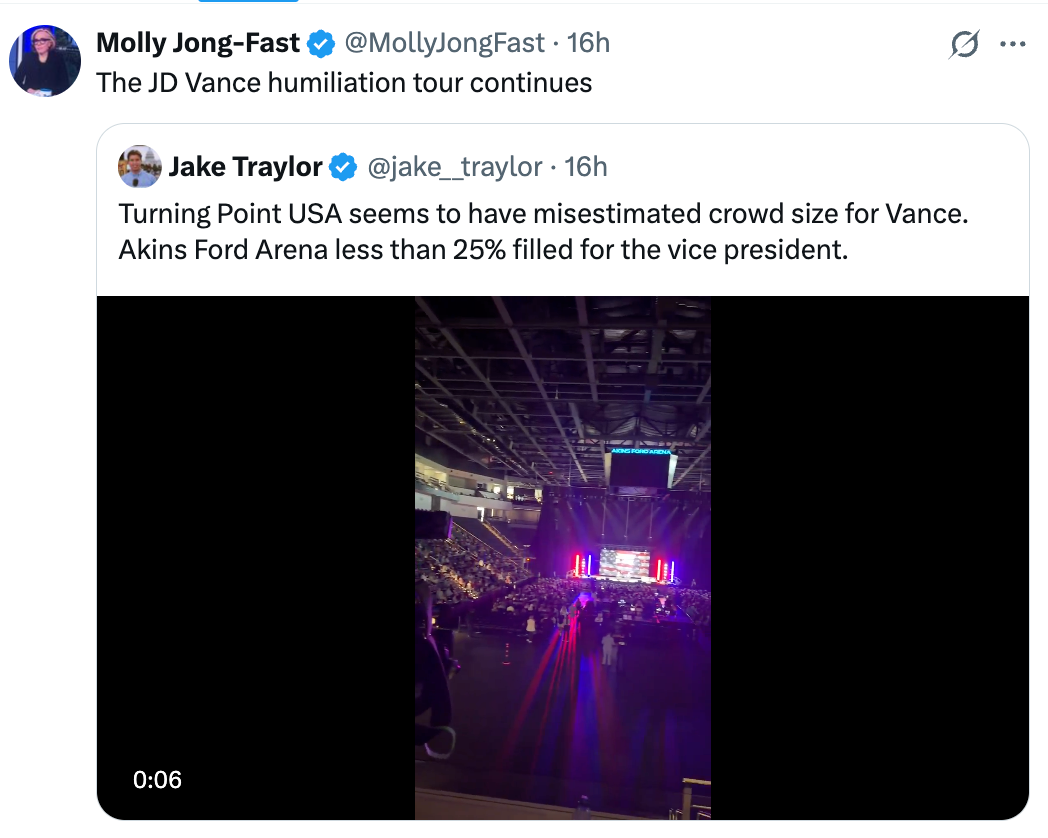Image resolution: width=1048 pixels, height=838 pixels.
Task: Click the quoted text about Turning Point USA
Action: (544, 231)
